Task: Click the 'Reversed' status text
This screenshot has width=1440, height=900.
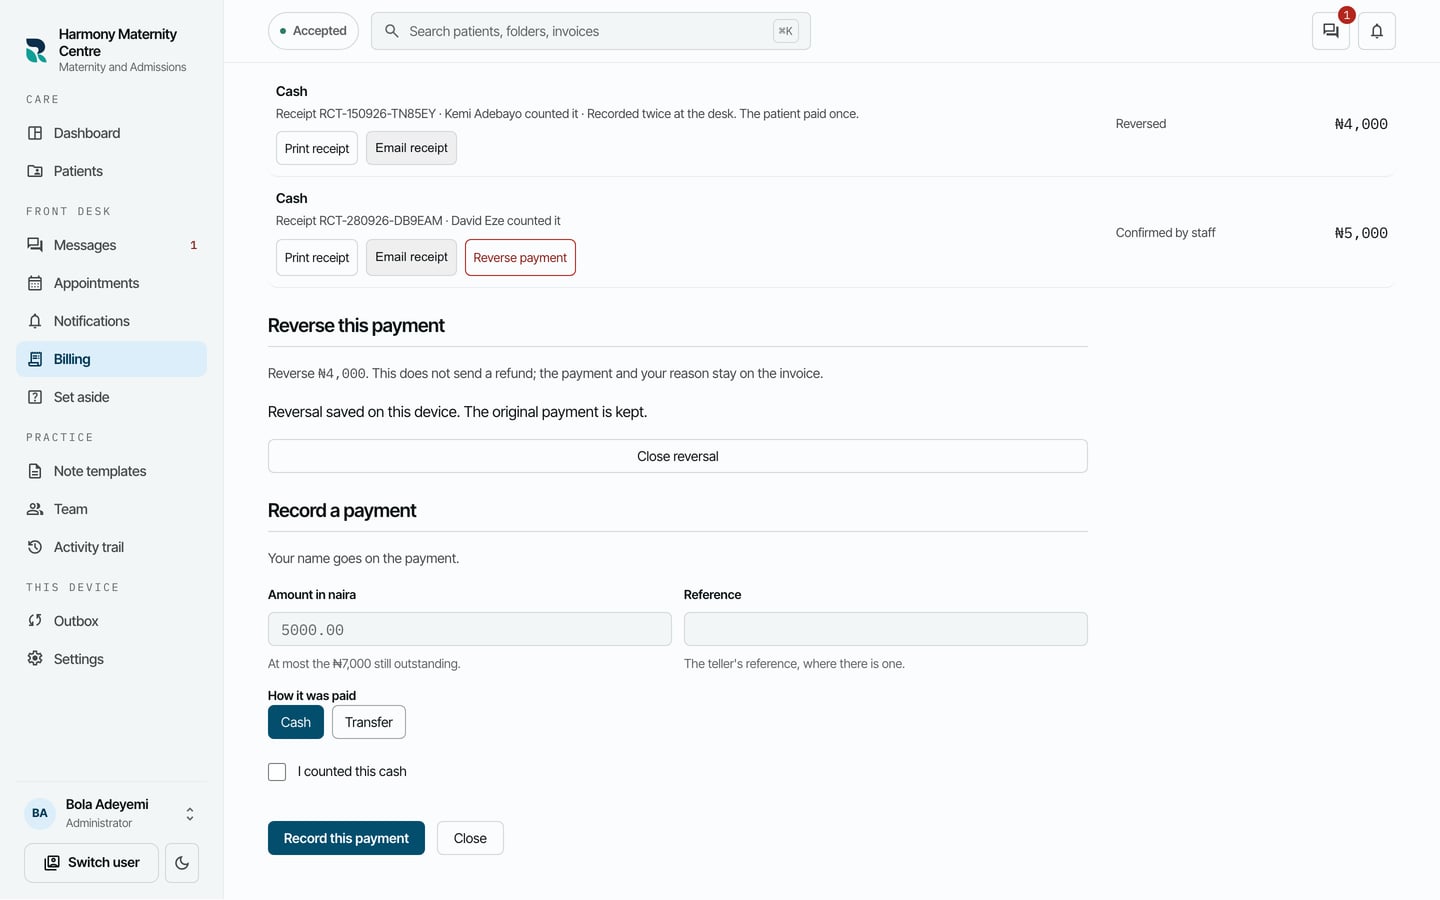Action: click(x=1141, y=124)
